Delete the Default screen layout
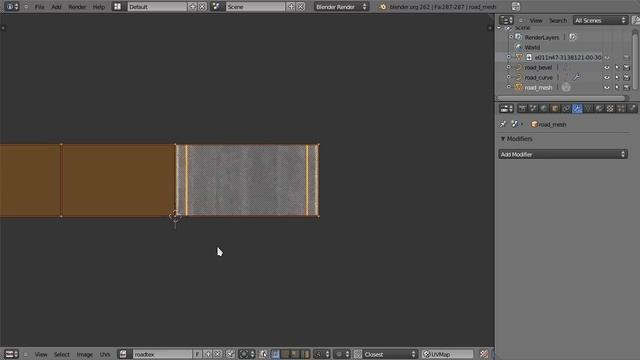Viewport: 640px width, 360px height. [202, 7]
